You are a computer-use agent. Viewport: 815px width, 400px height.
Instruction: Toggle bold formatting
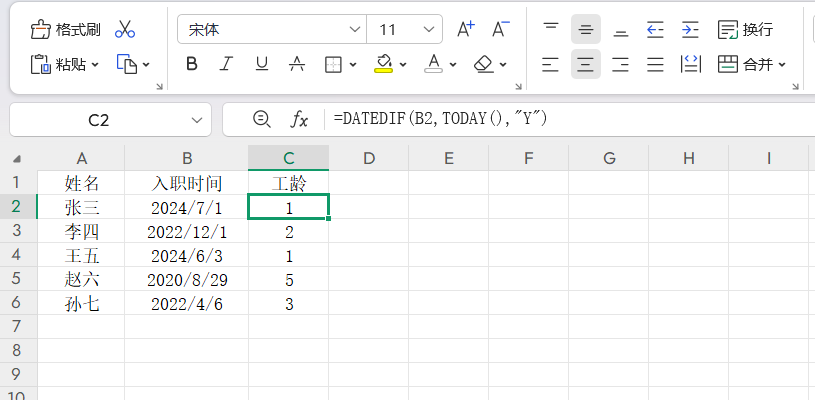coord(192,65)
